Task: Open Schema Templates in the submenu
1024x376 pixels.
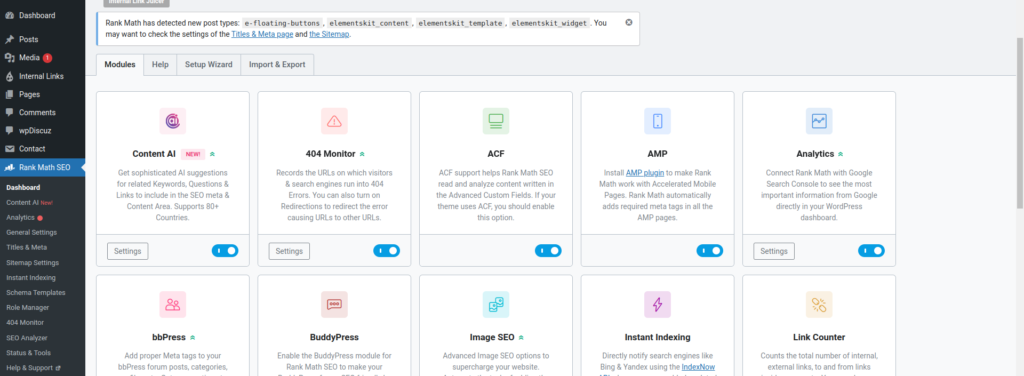Action: (35, 292)
